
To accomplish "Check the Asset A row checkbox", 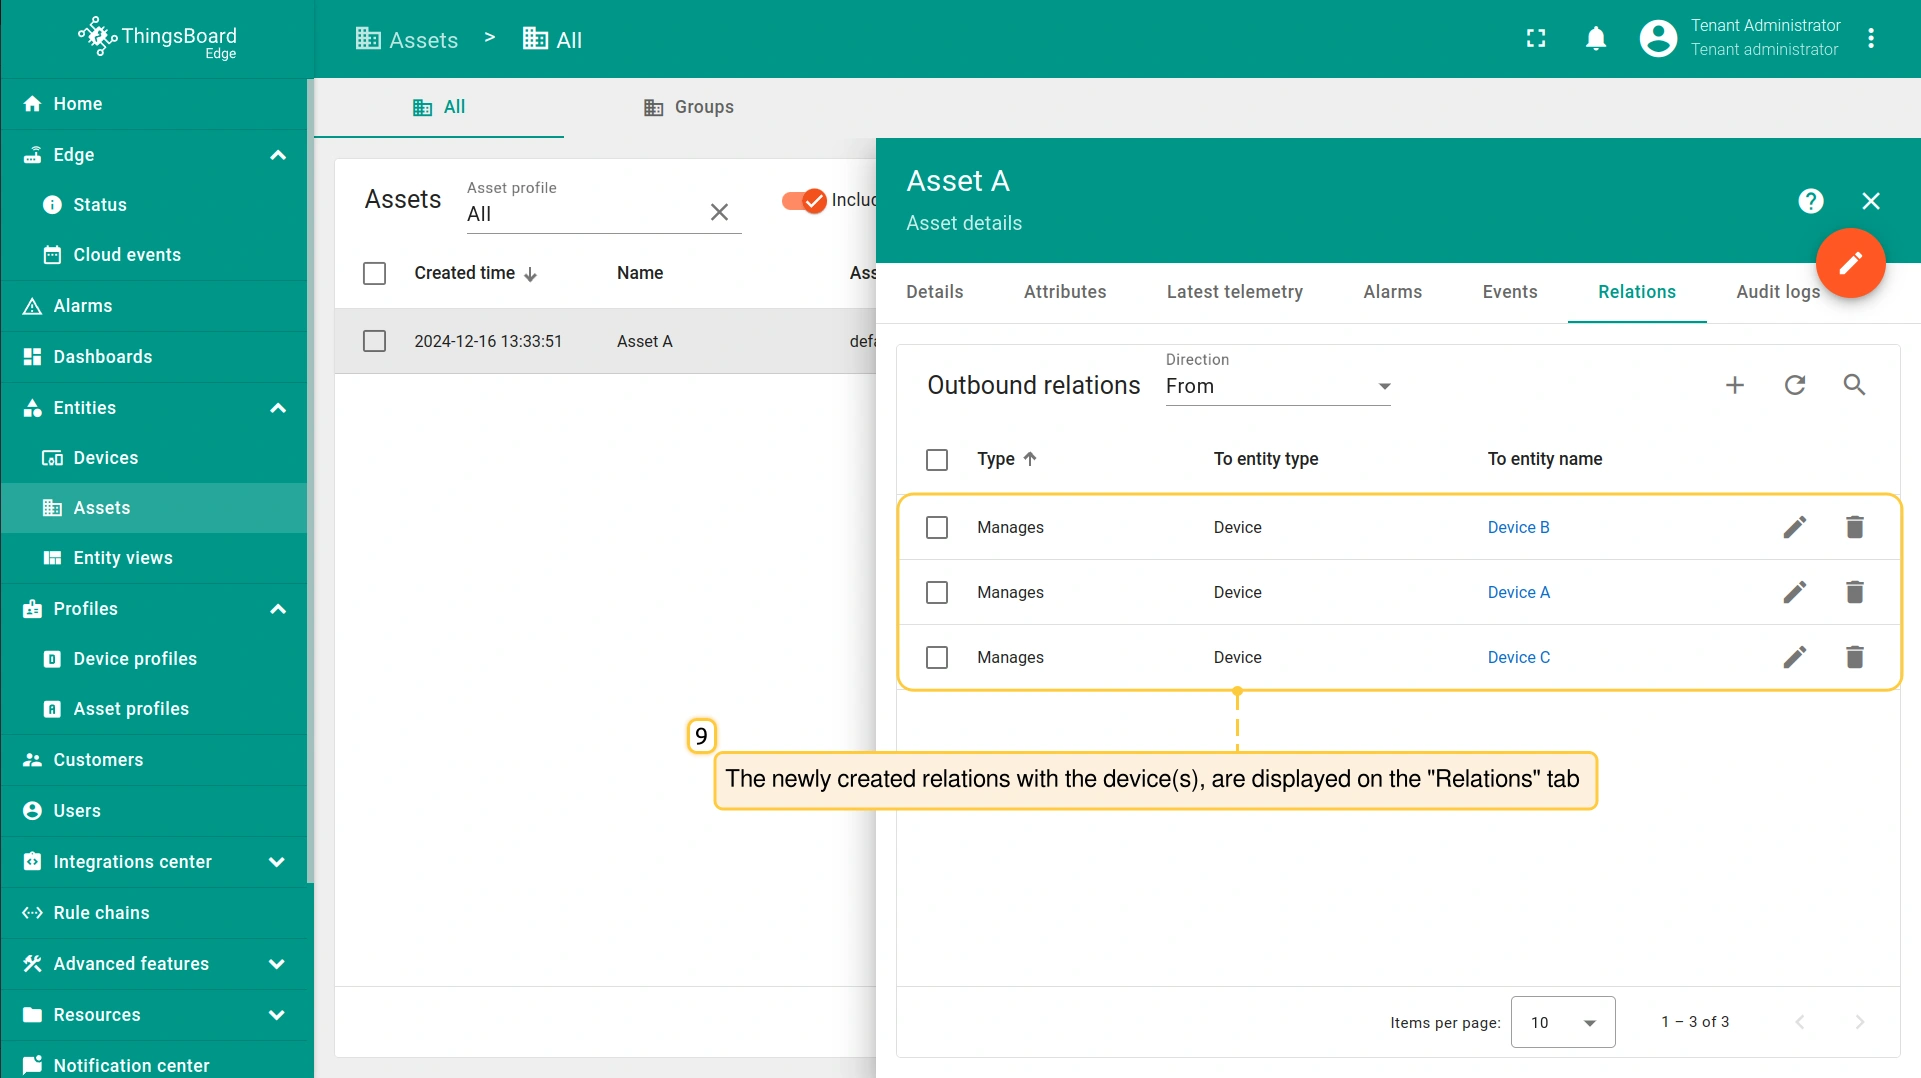I will point(374,341).
